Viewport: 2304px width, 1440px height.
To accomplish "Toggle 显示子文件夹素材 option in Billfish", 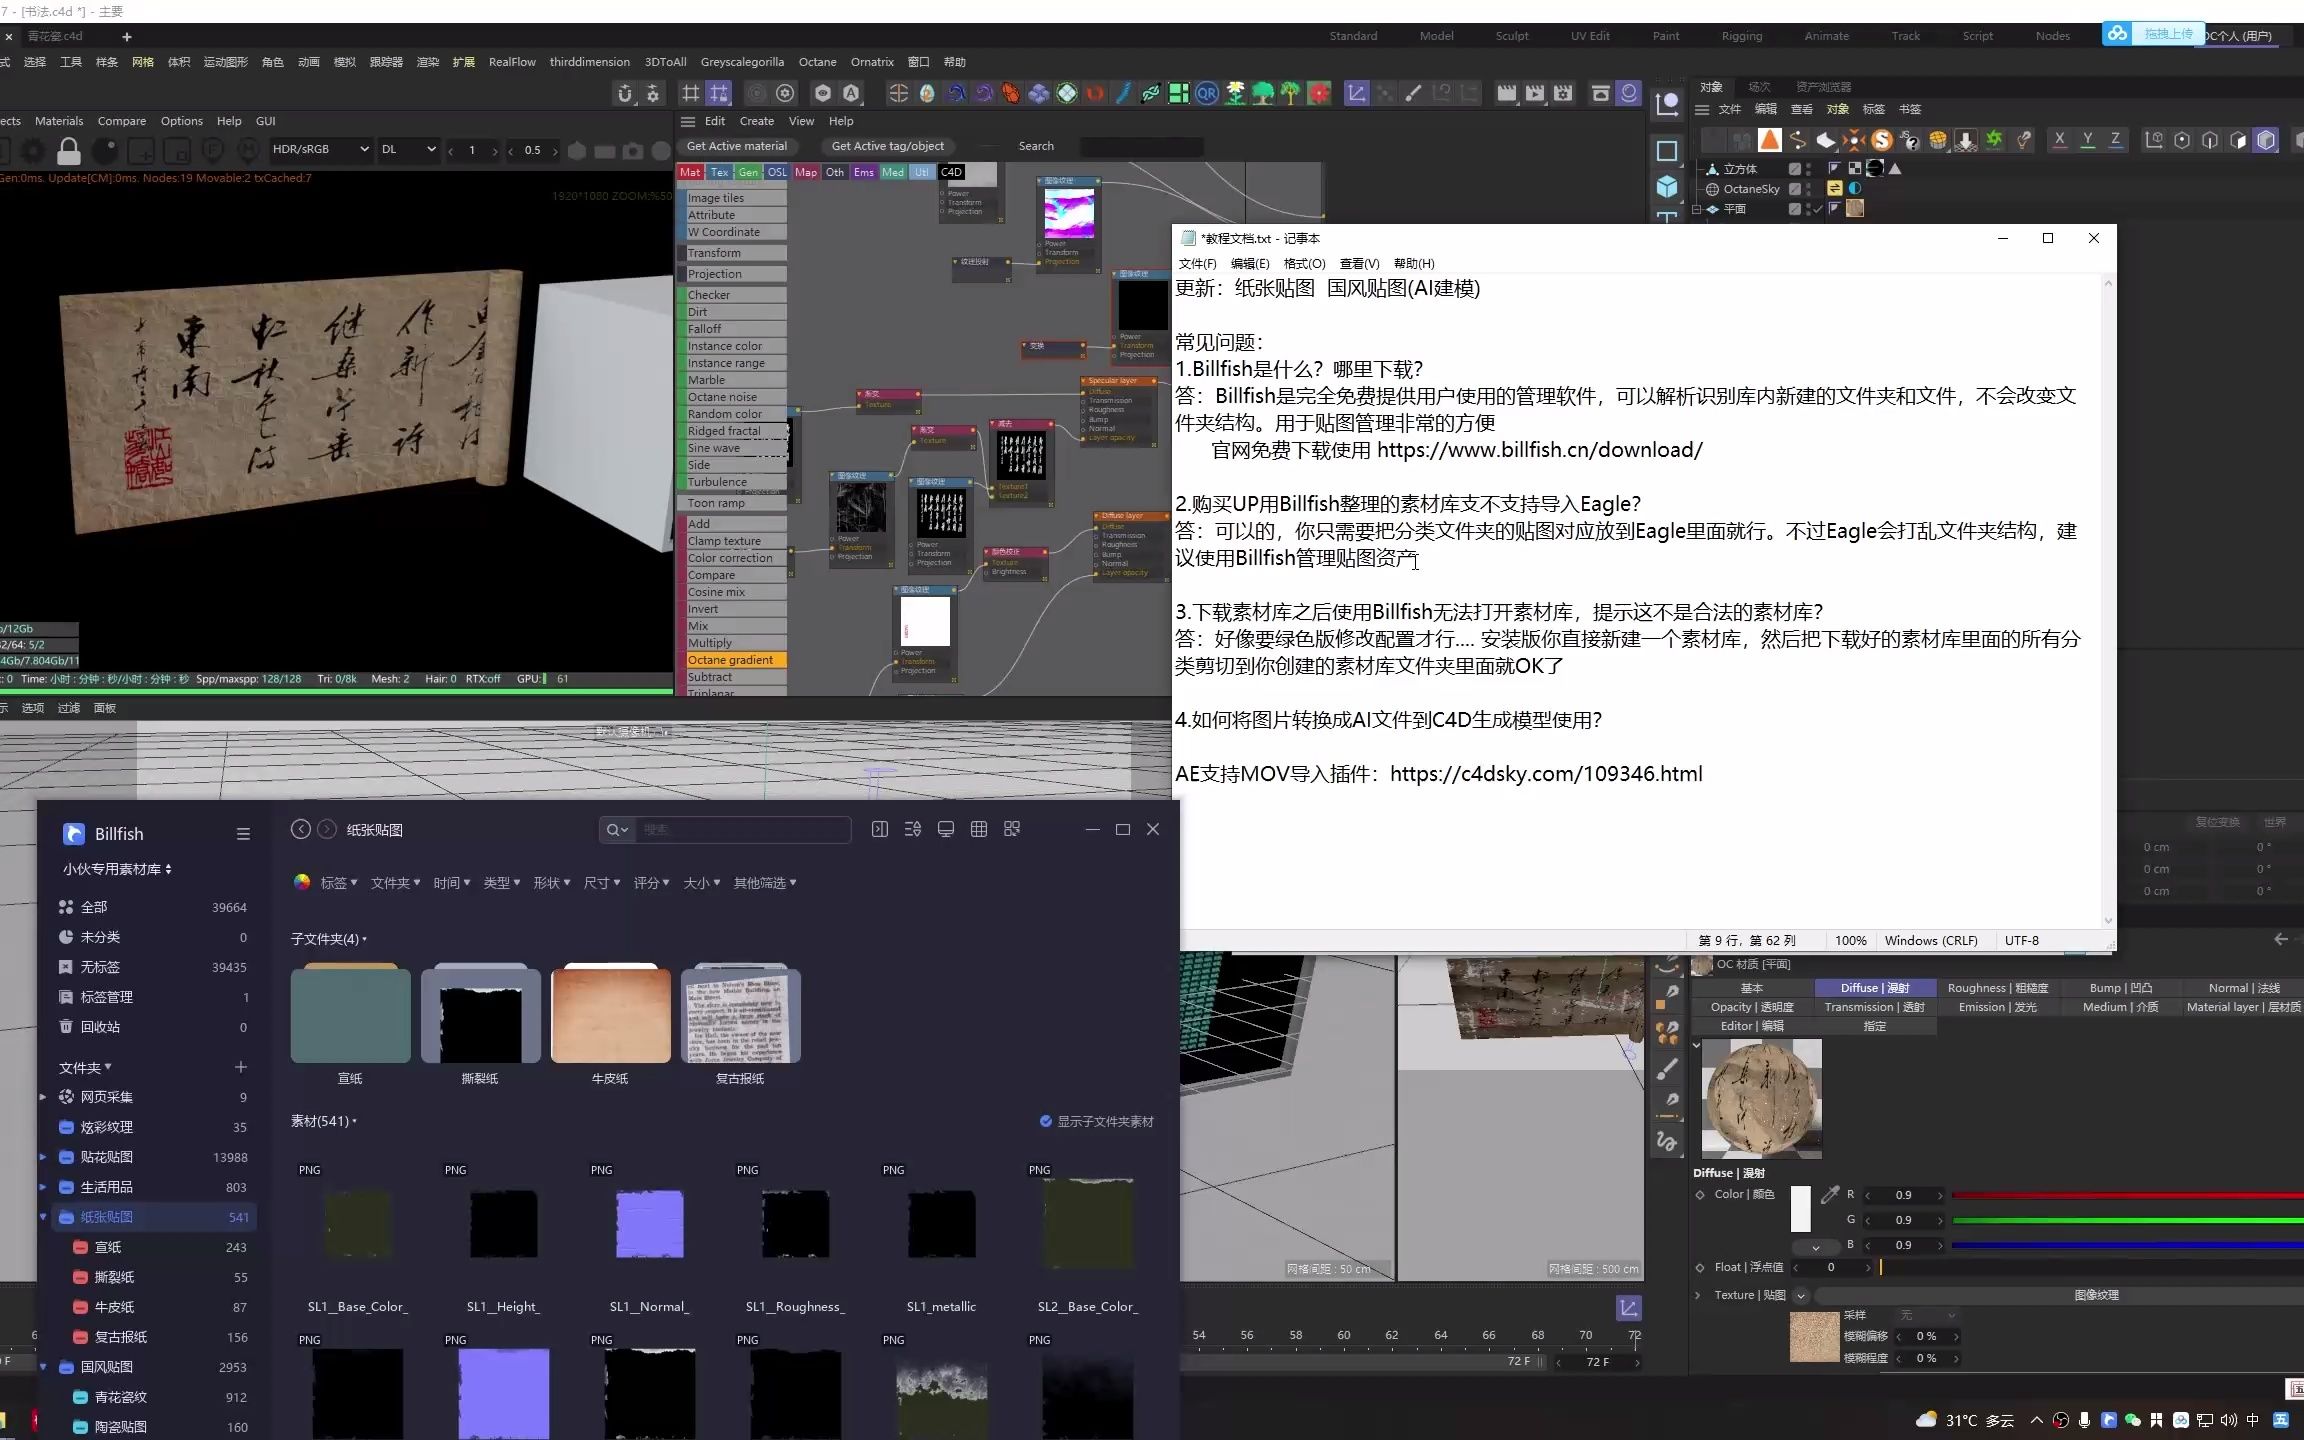I will (1047, 1121).
